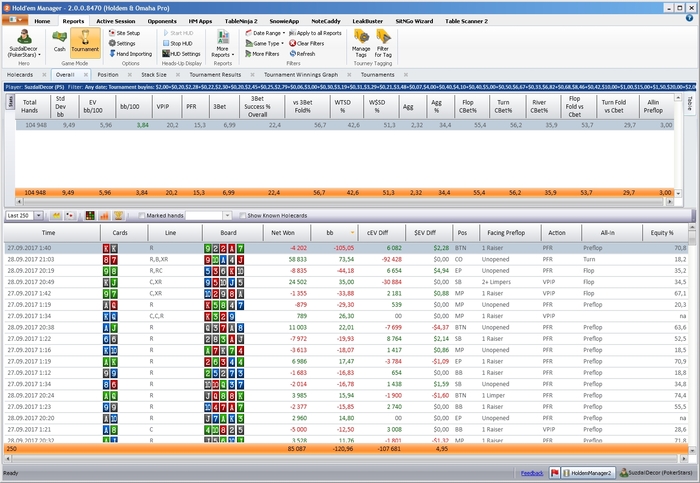Open the Home ribbon tab

tap(42, 21)
